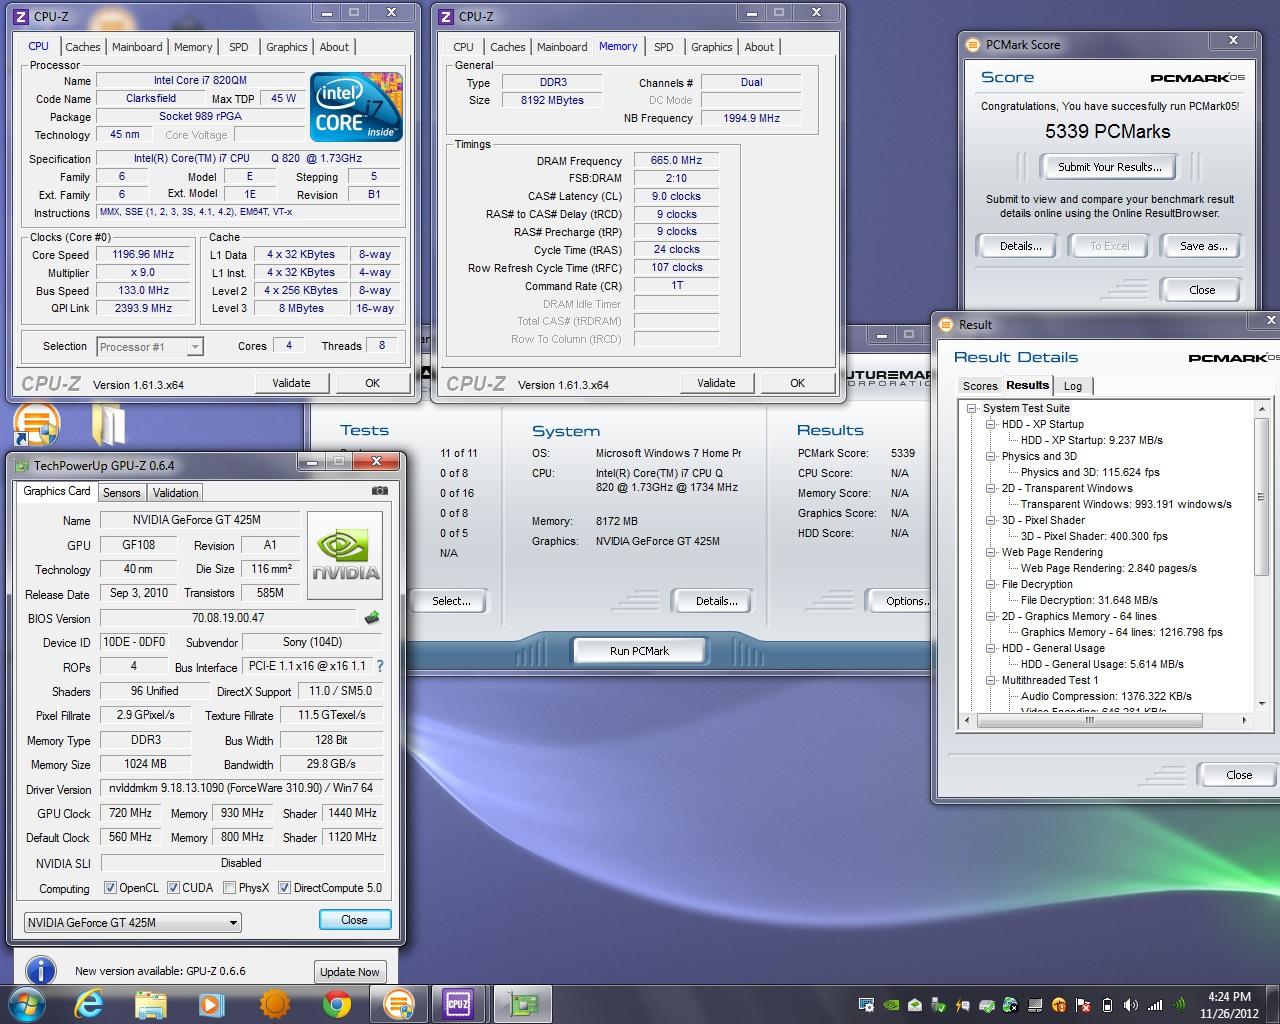The height and width of the screenshot is (1024, 1280).
Task: Click the battery icon in the system tray
Action: pos(1107,1005)
